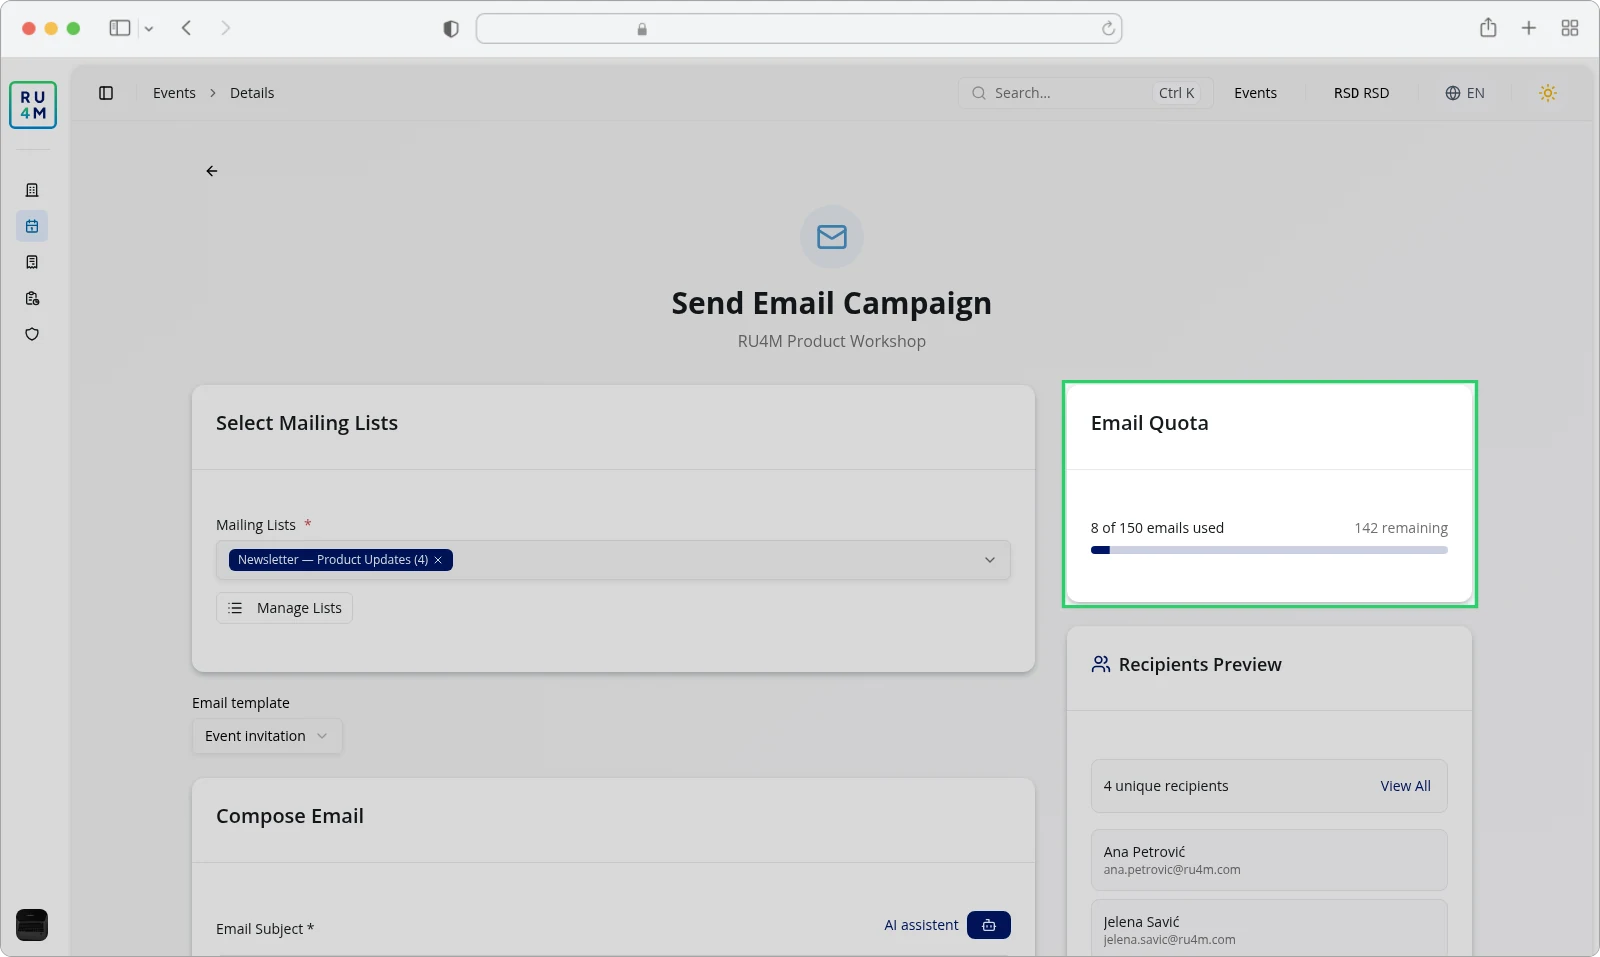
Task: Click the browser back button
Action: click(x=187, y=28)
